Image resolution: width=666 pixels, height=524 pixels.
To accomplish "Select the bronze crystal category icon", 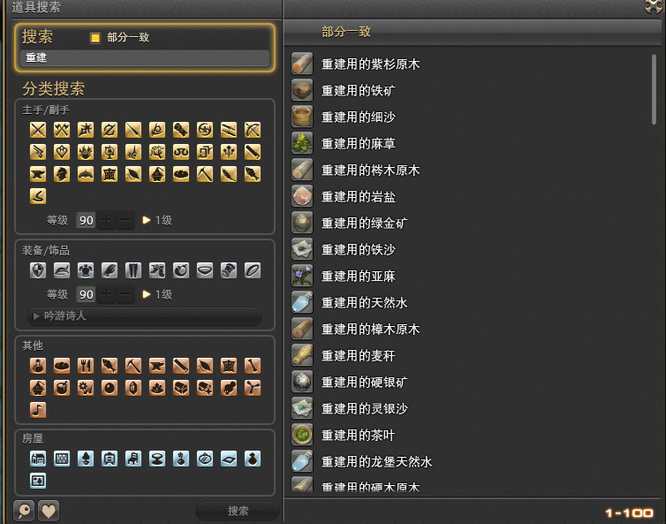I will [x=133, y=388].
